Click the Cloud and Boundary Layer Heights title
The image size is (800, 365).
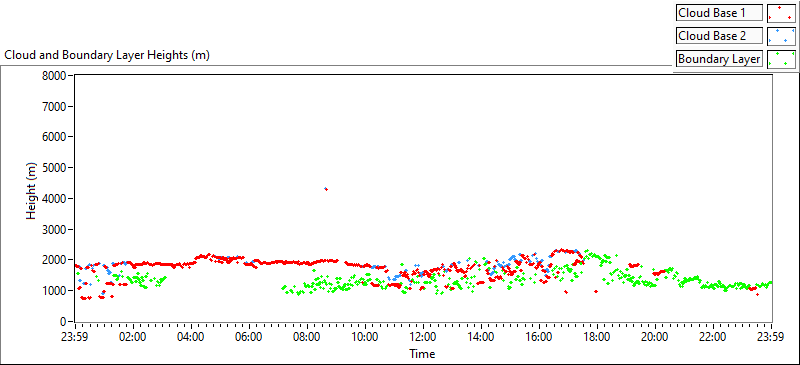(107, 55)
